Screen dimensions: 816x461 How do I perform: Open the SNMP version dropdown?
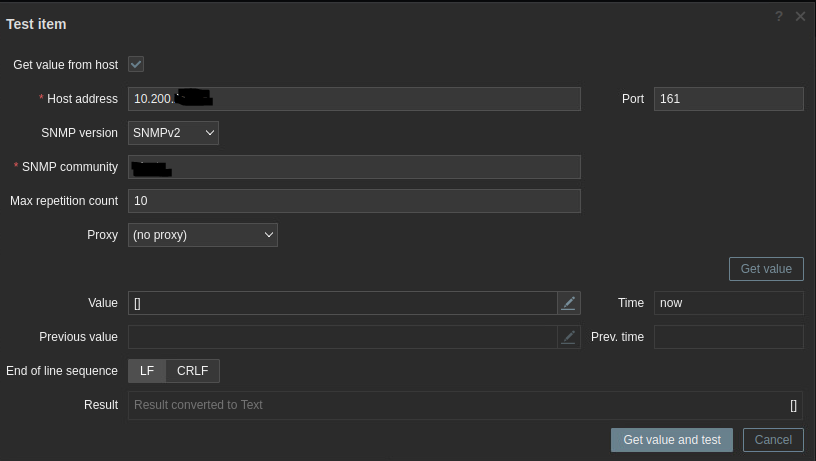click(x=173, y=133)
